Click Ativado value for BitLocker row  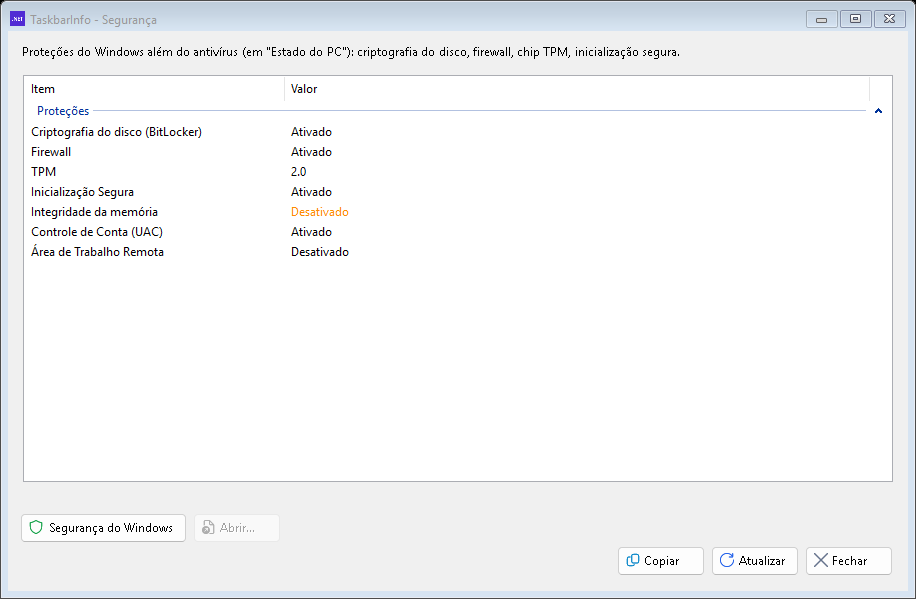[311, 132]
